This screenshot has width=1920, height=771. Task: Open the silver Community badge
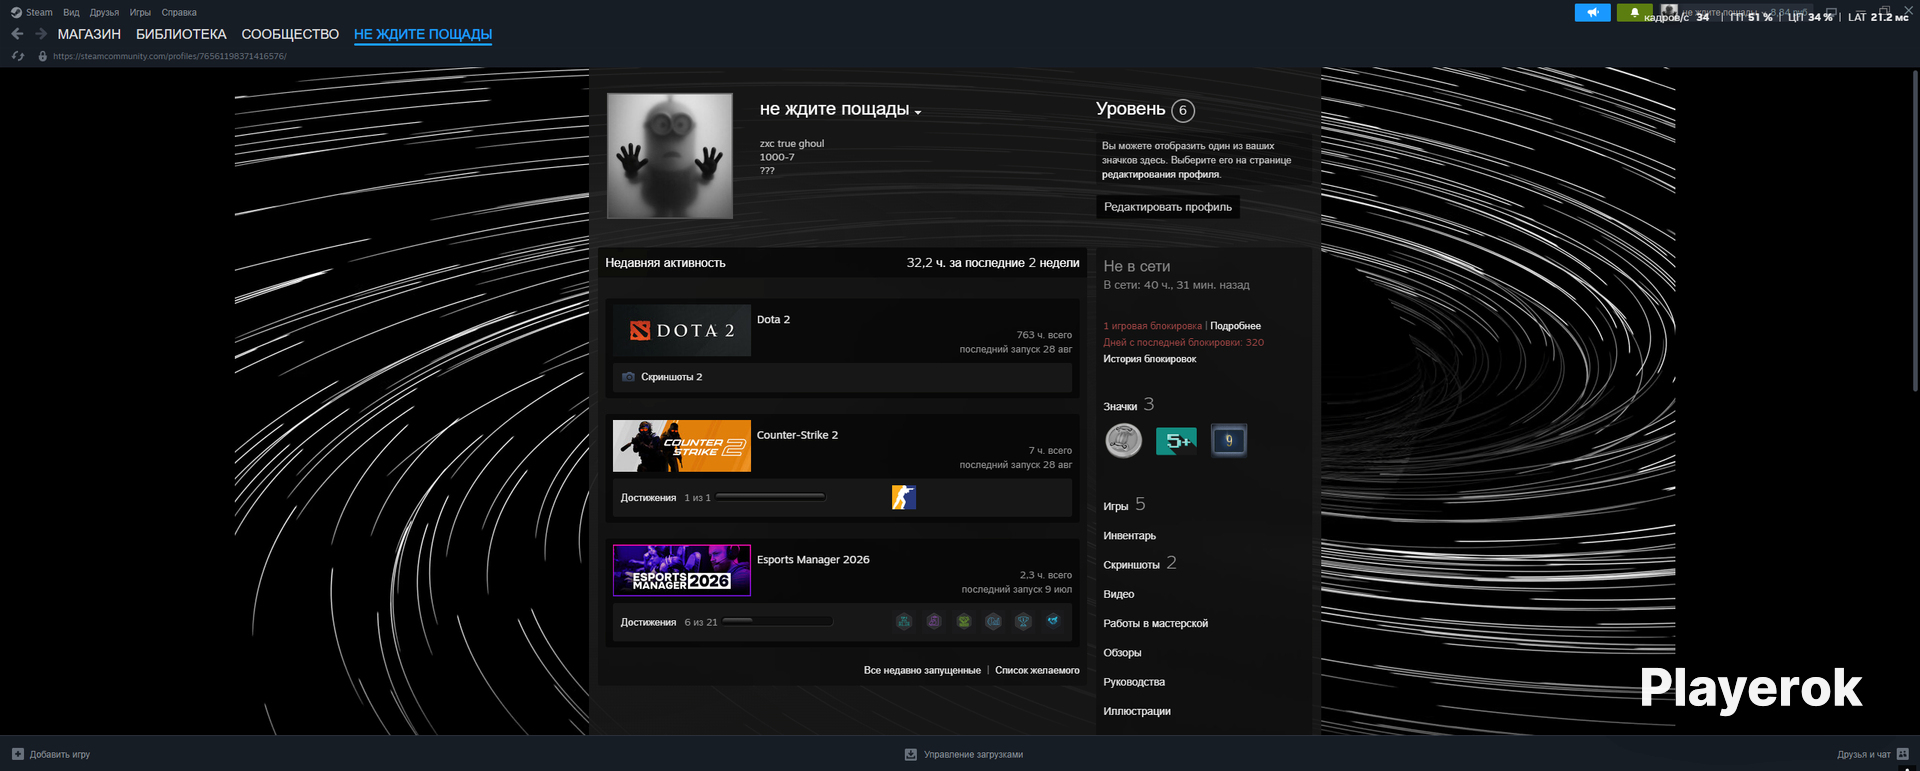1123,440
